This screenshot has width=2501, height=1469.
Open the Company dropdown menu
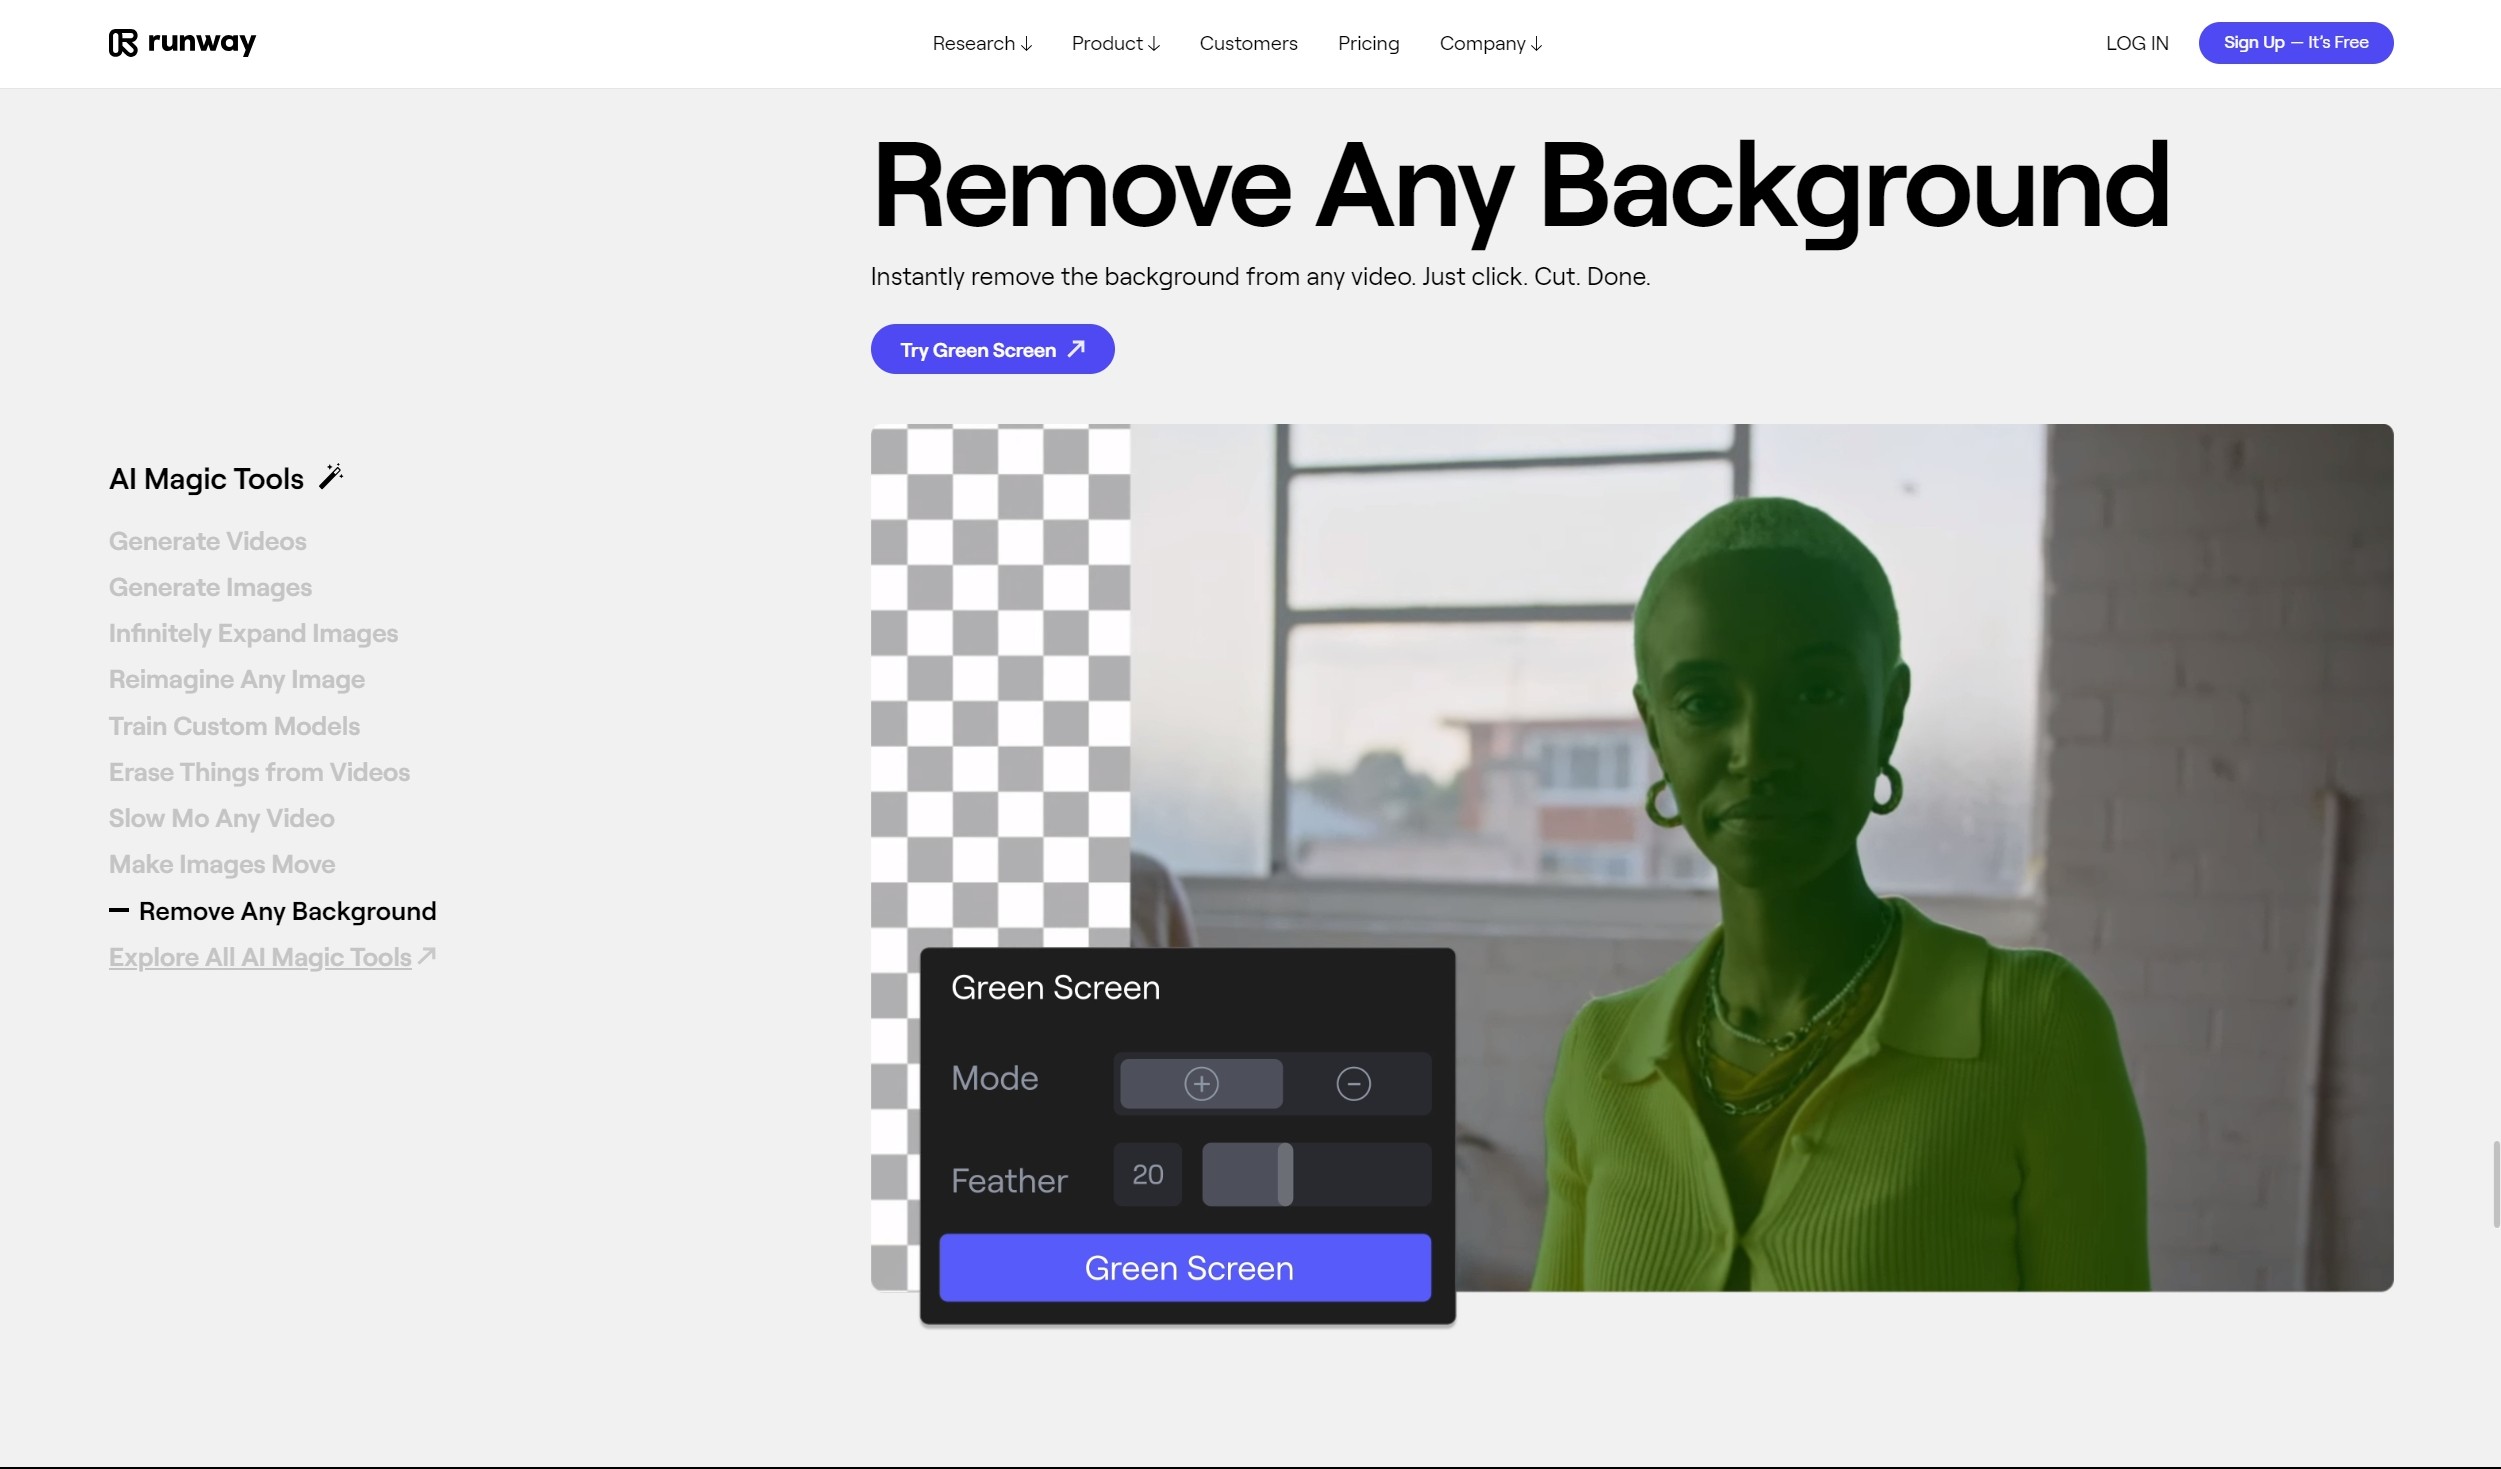coord(1490,43)
